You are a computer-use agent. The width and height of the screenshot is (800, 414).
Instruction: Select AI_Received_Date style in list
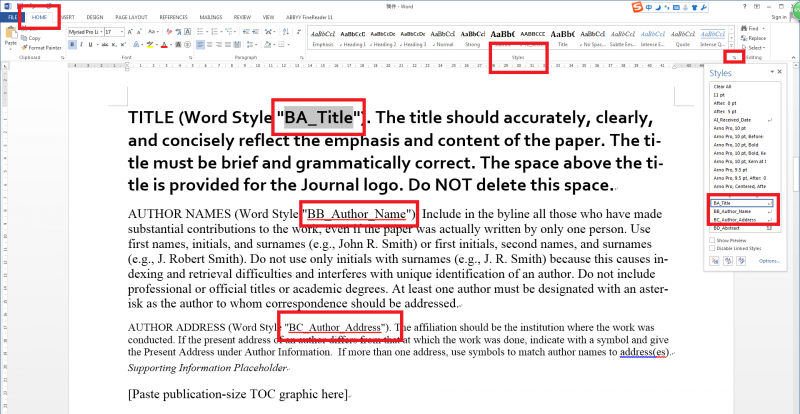[744, 119]
